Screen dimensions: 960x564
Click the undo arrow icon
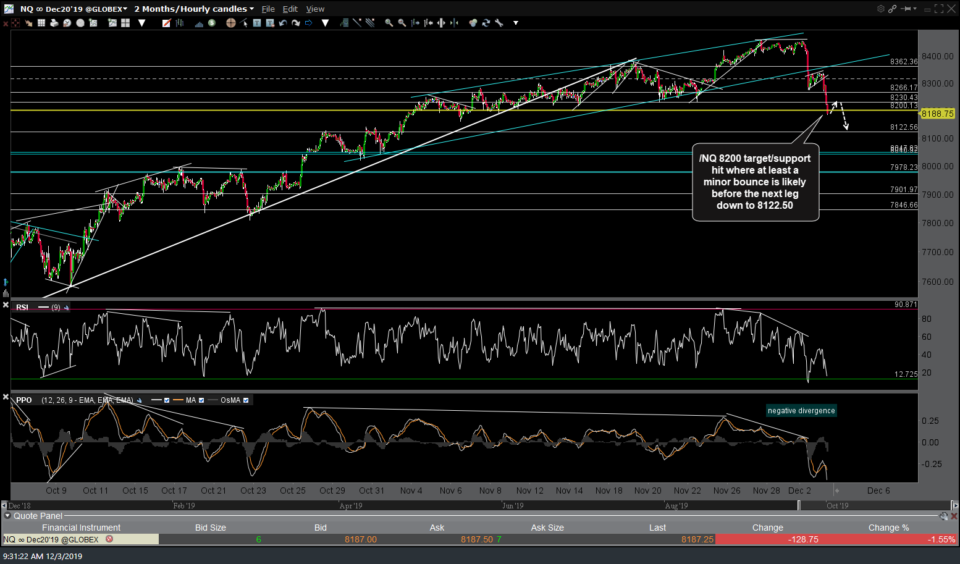[283, 23]
